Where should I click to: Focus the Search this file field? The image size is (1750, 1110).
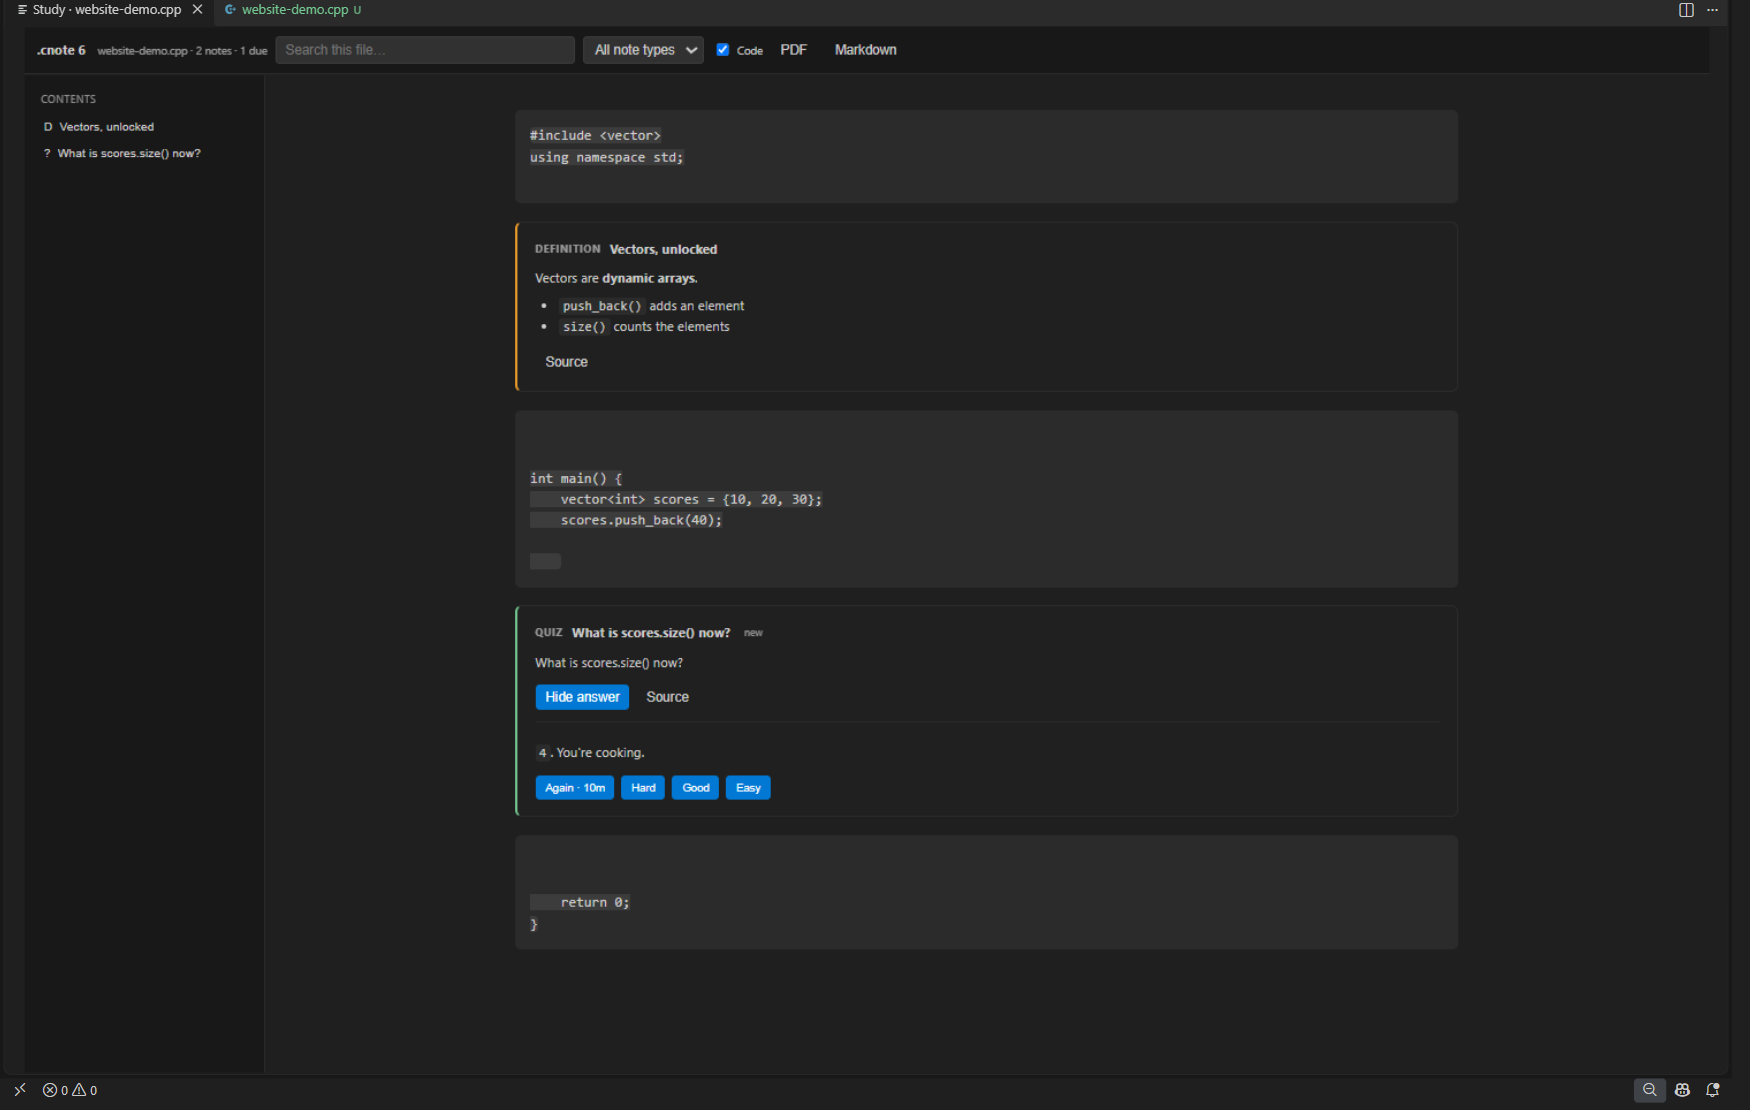pos(425,50)
